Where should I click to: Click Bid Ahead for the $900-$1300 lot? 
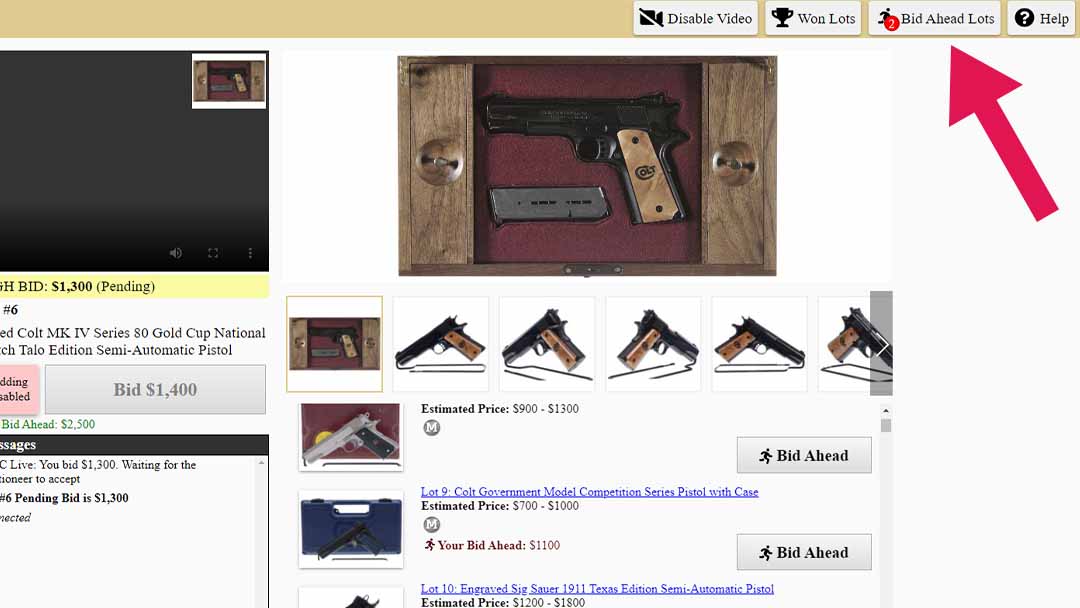coord(804,455)
